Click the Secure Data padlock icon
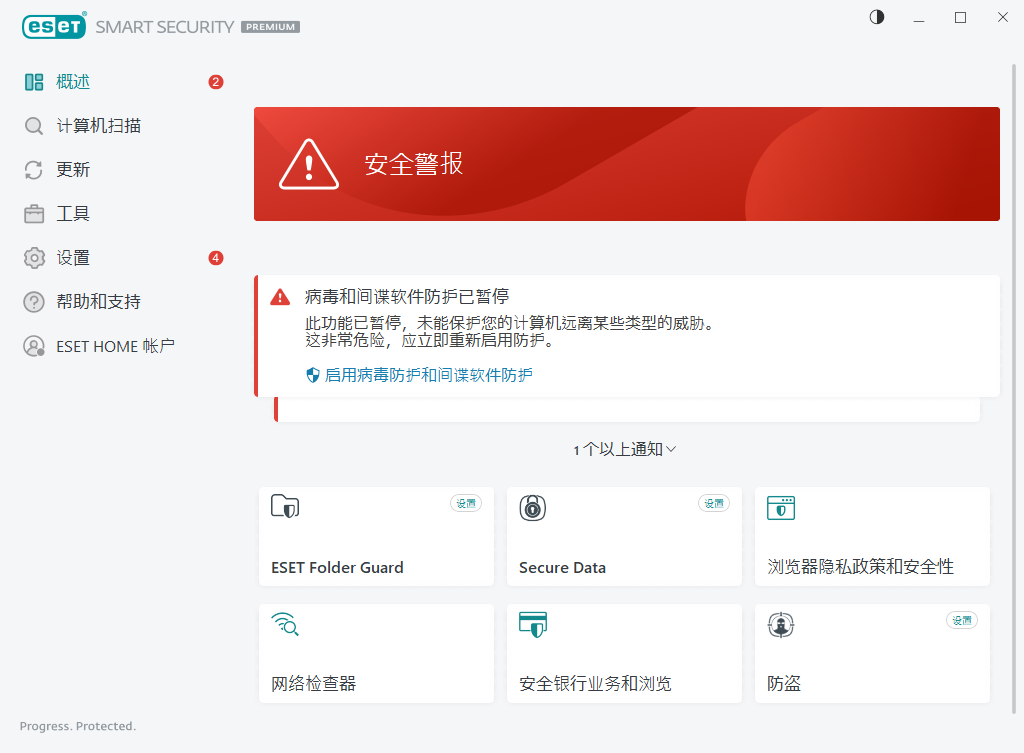Screen dimensions: 1024x753 tap(532, 507)
